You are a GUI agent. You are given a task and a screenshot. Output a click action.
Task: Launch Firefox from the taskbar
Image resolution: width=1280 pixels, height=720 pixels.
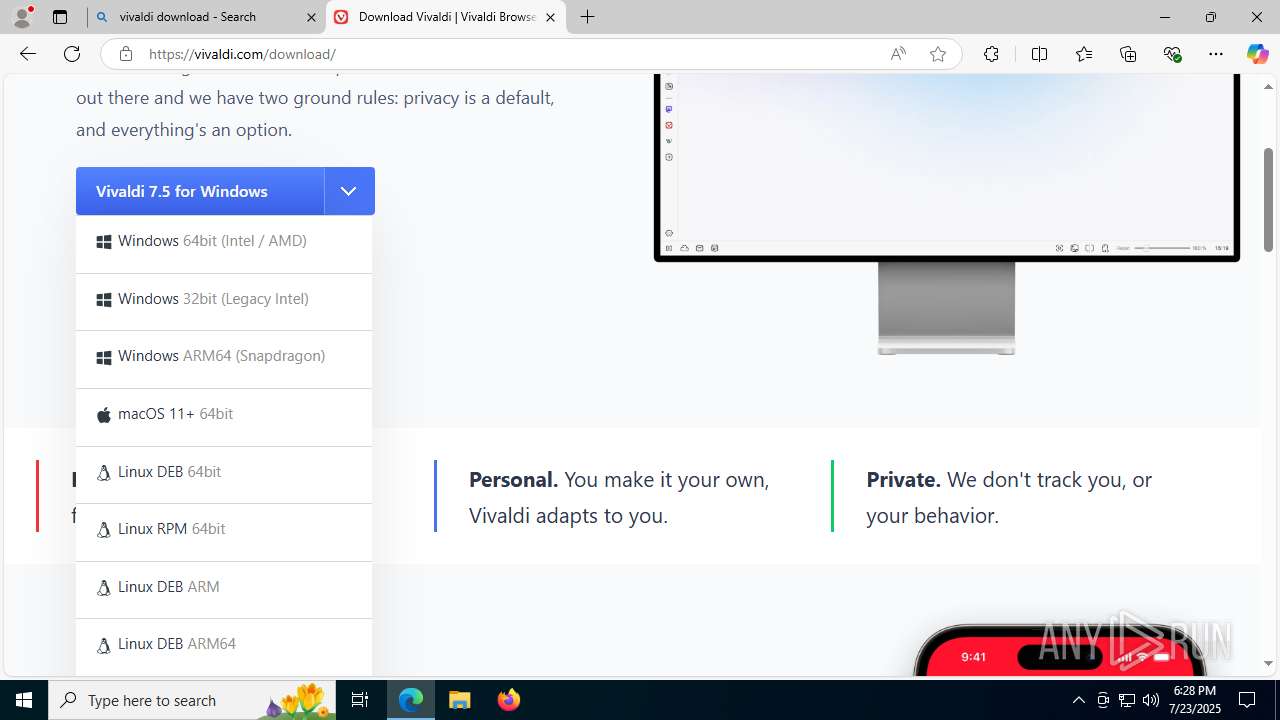(x=509, y=700)
